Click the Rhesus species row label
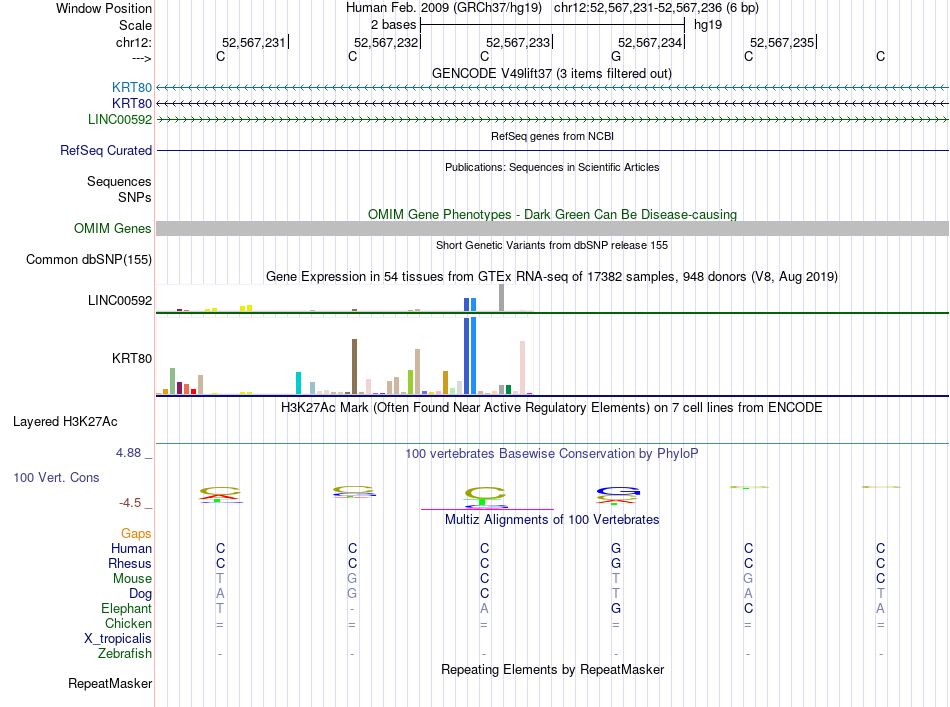The height and width of the screenshot is (707, 950). pos(130,563)
